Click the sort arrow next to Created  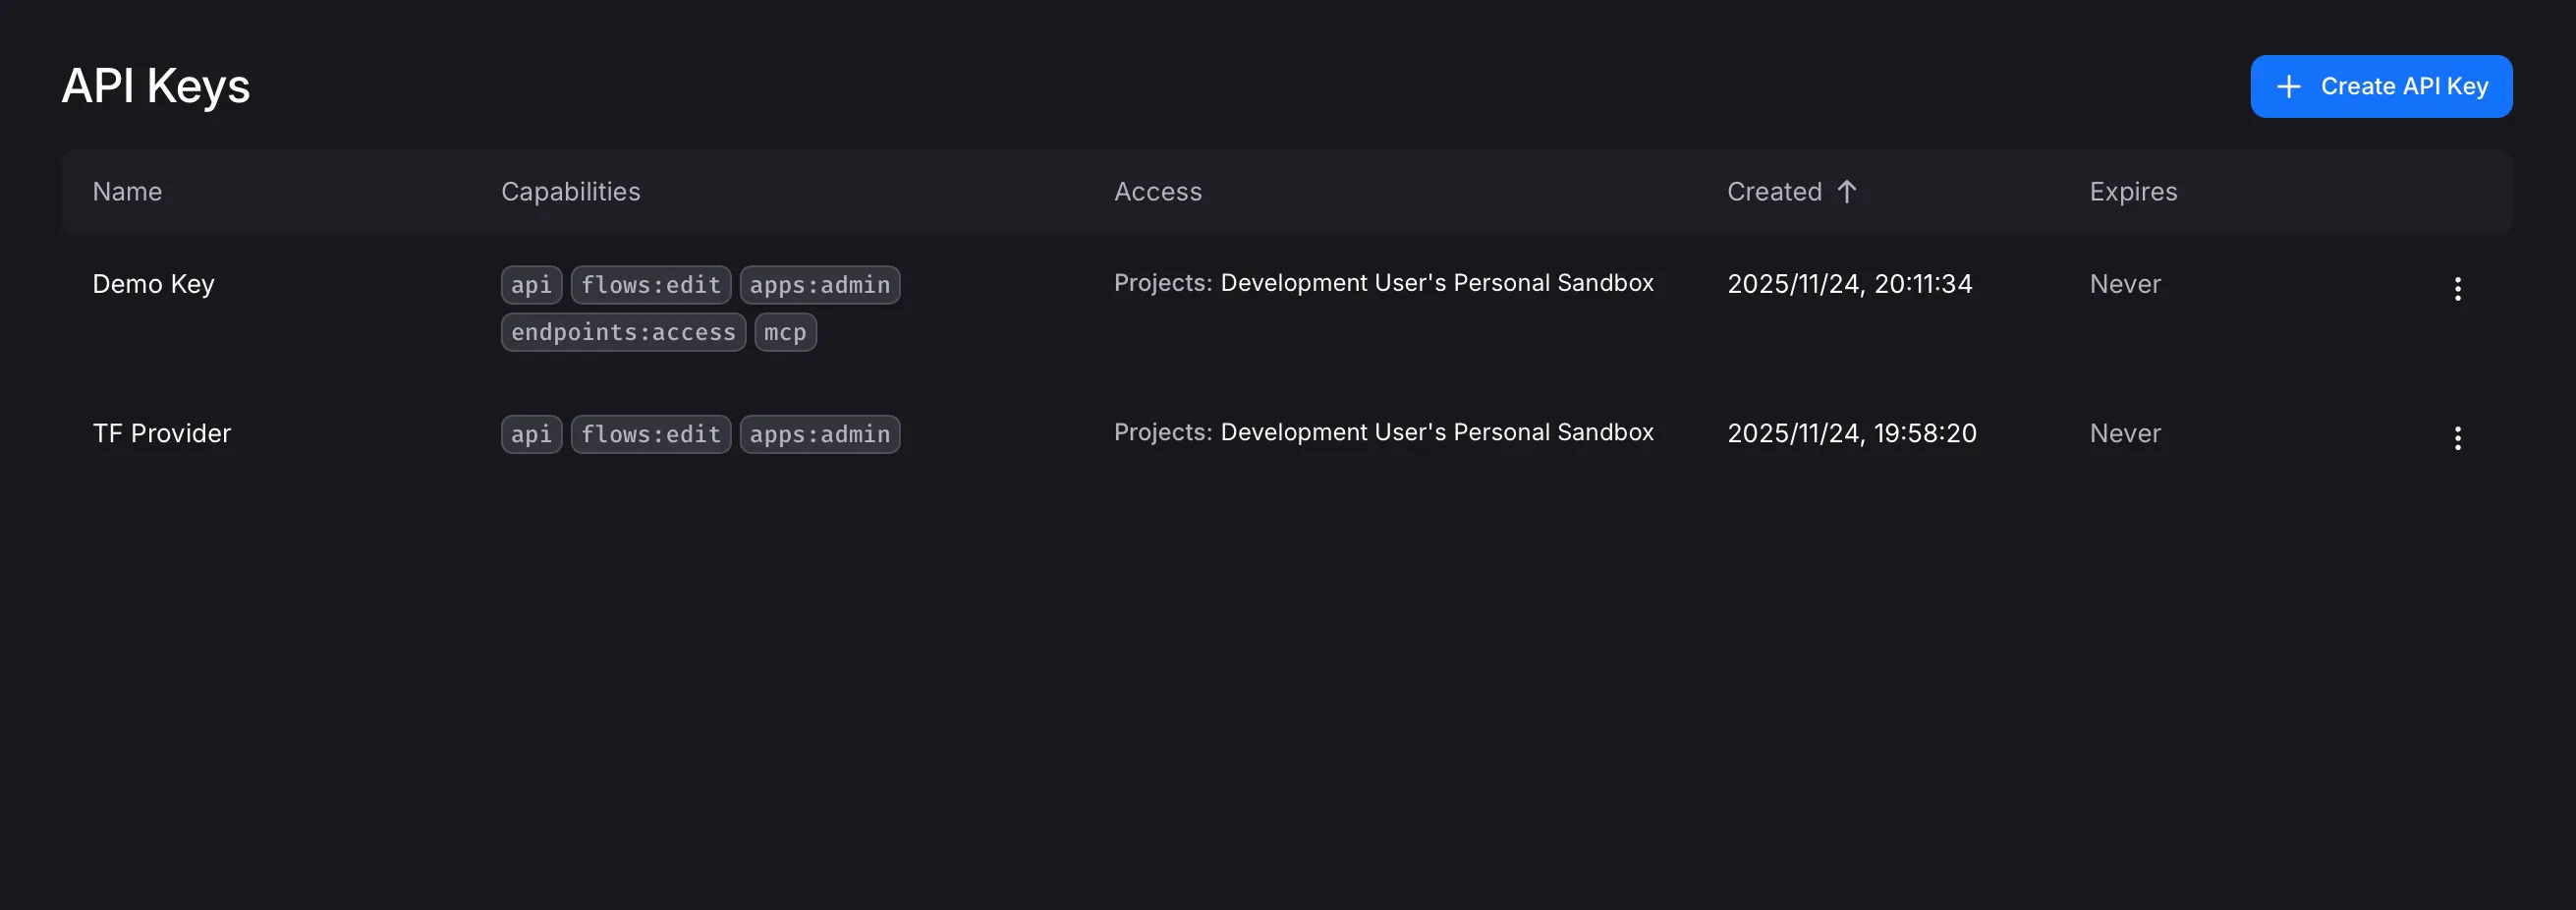(1846, 191)
